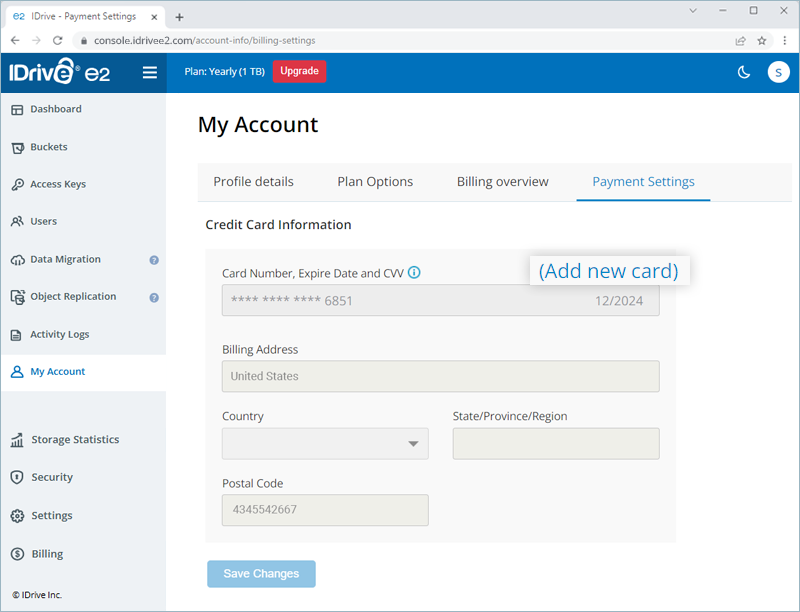The height and width of the screenshot is (612, 800).
Task: Open Access Keys via key icon
Action: coord(17,185)
